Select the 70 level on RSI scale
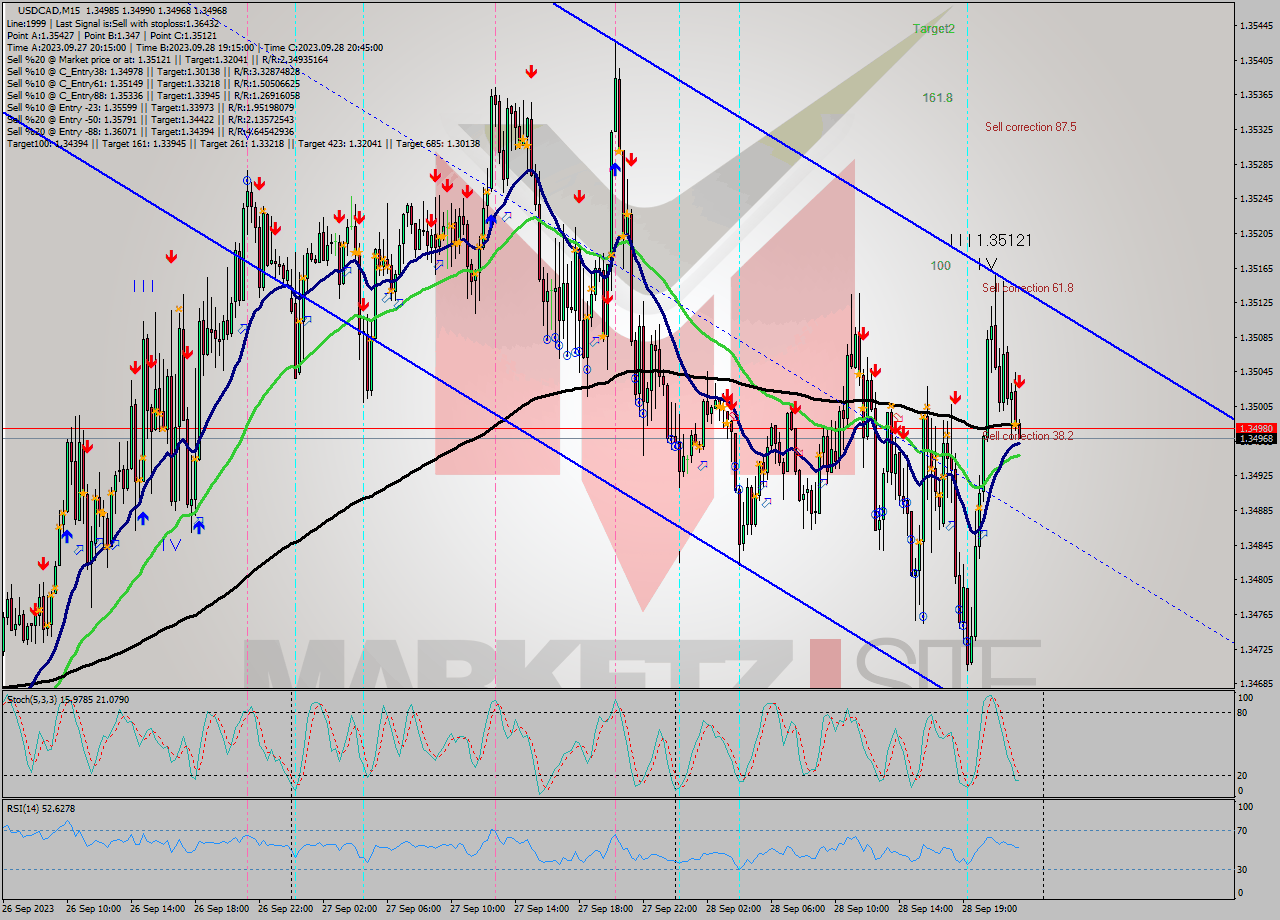Image resolution: width=1280 pixels, height=920 pixels. (x=1244, y=830)
